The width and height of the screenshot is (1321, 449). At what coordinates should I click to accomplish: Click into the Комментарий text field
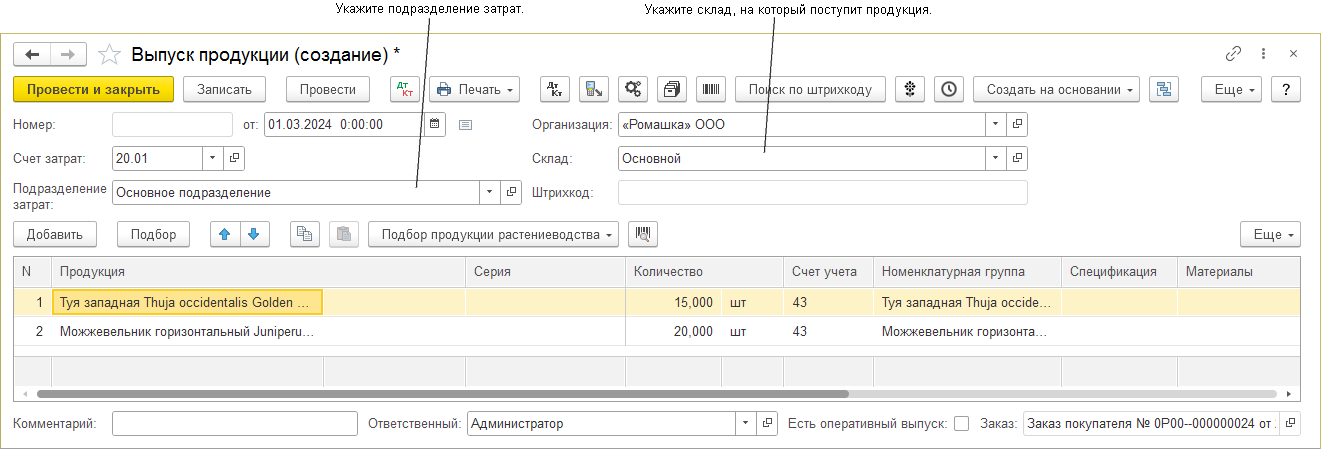tap(234, 423)
